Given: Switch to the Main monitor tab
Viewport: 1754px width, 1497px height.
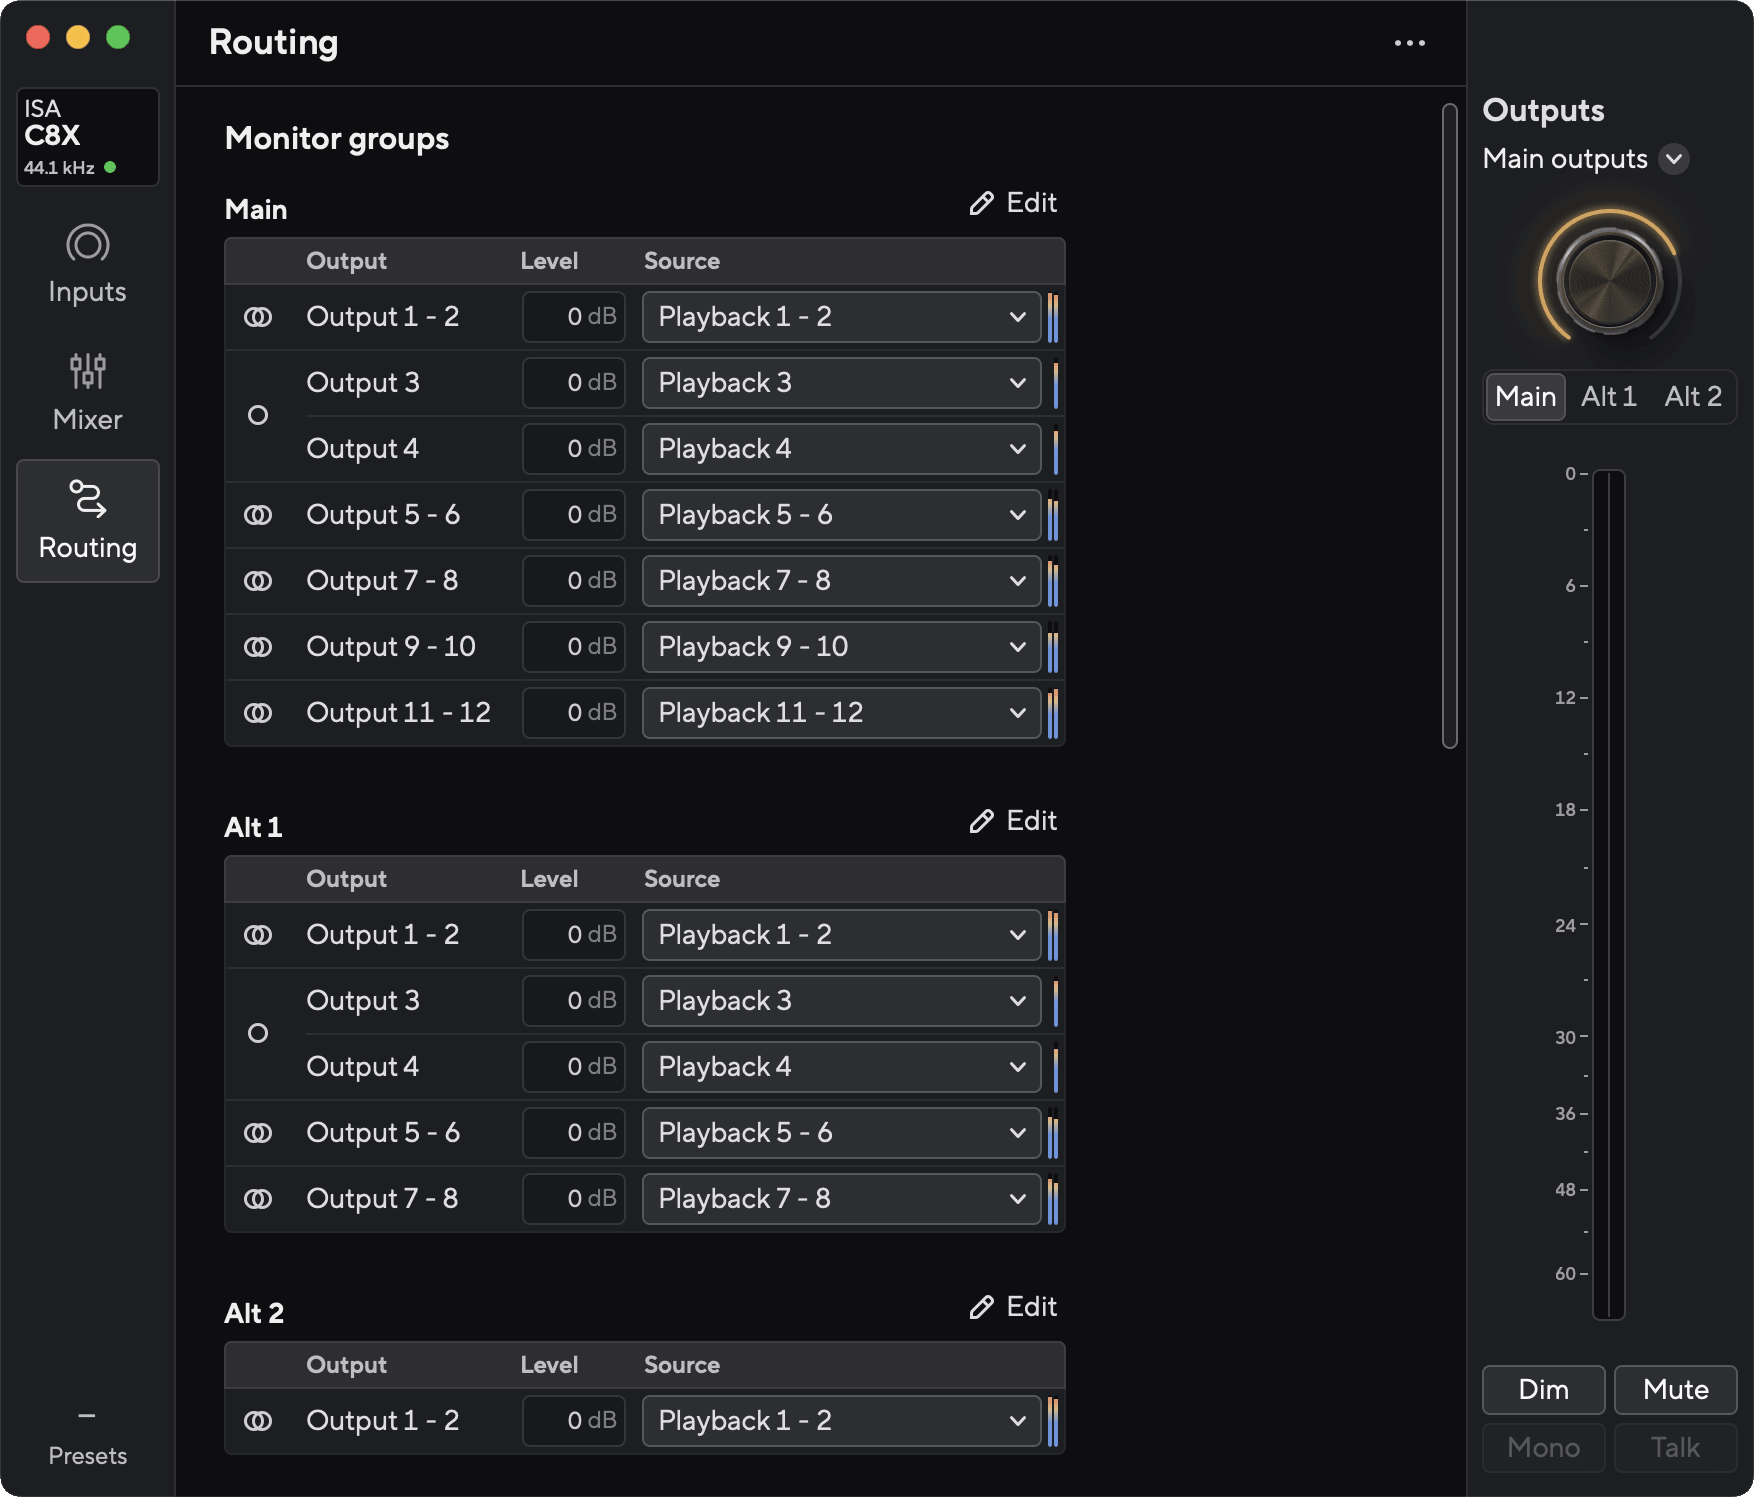Looking at the screenshot, I should point(1525,397).
